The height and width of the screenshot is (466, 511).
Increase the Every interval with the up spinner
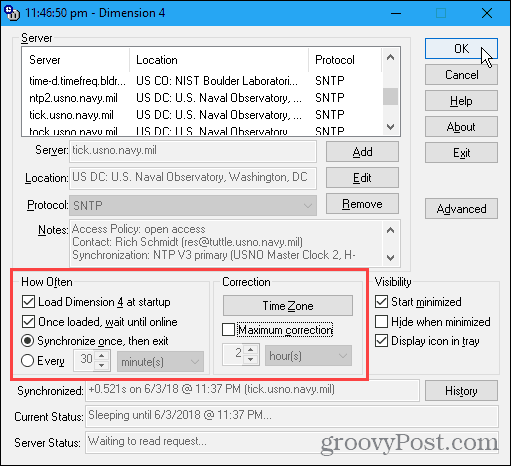click(x=102, y=356)
